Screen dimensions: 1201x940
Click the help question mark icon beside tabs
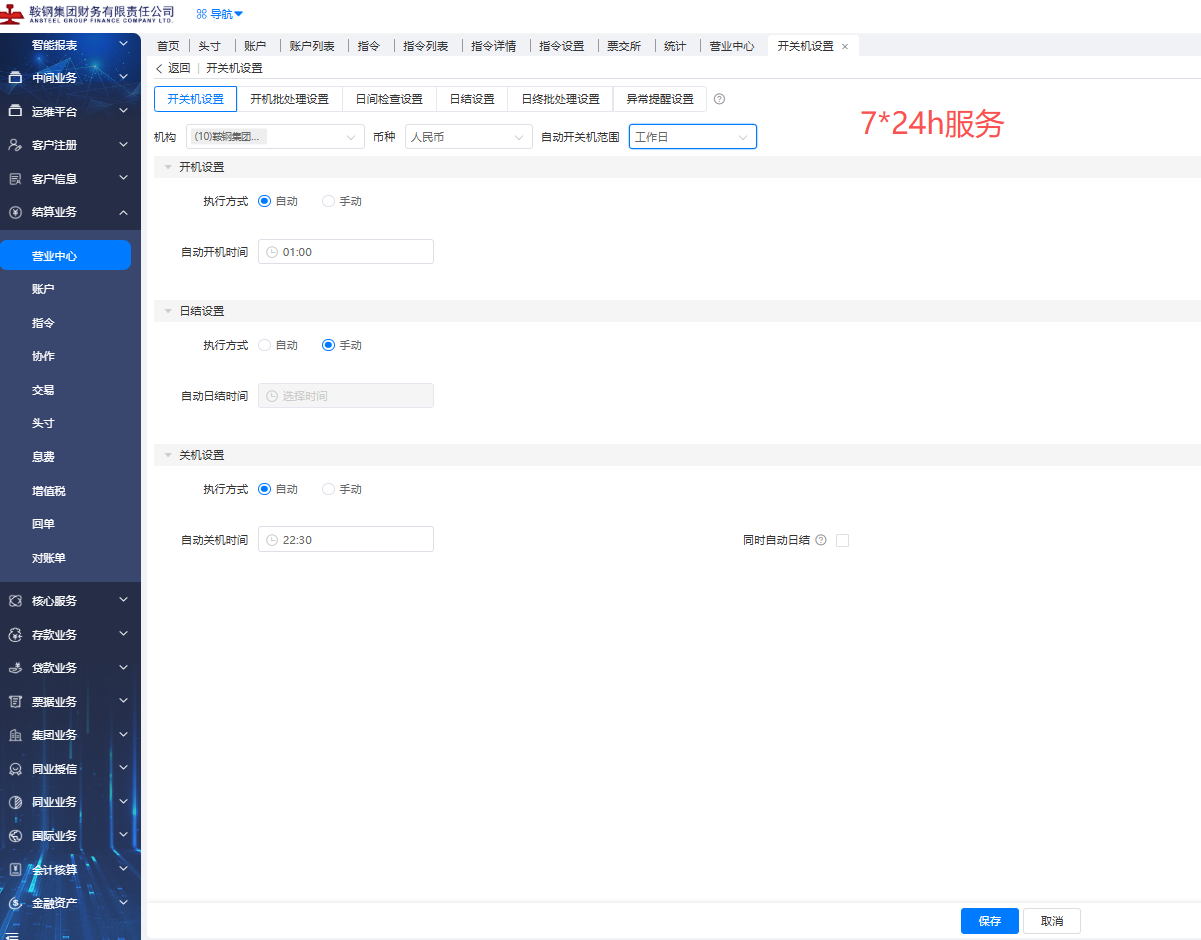[719, 99]
